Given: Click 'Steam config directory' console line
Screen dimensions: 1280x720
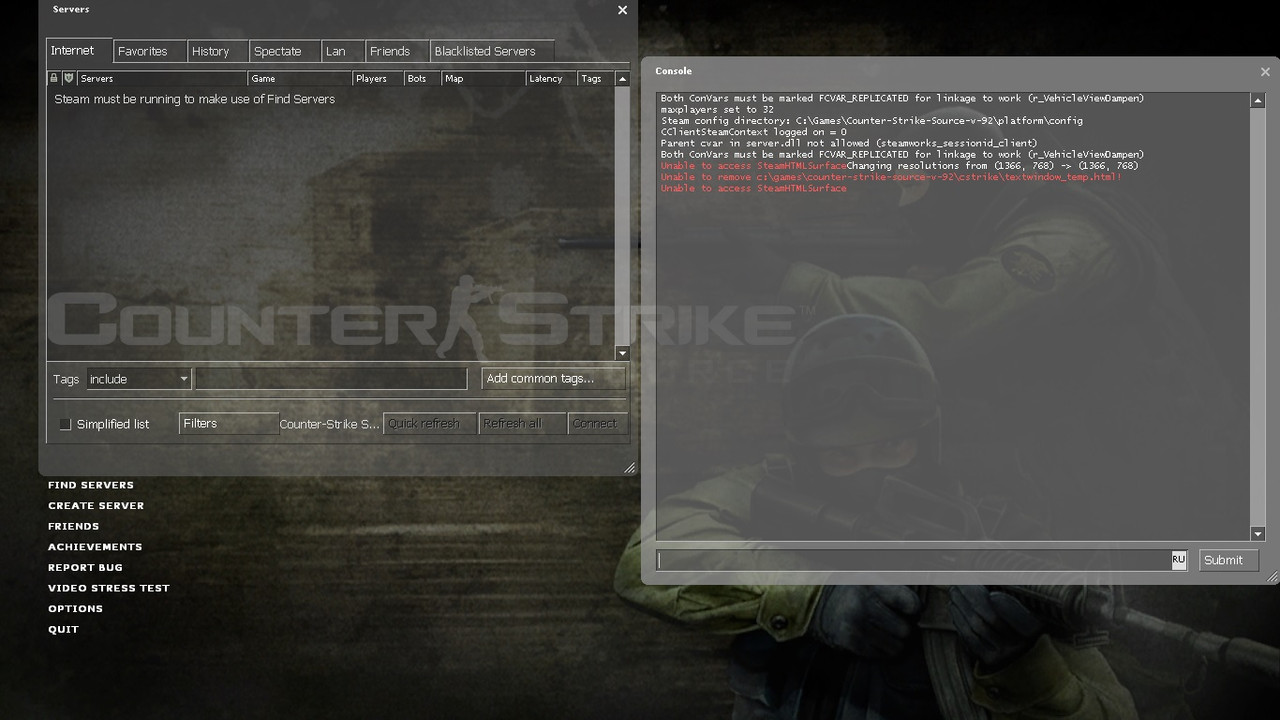Looking at the screenshot, I should [872, 121].
